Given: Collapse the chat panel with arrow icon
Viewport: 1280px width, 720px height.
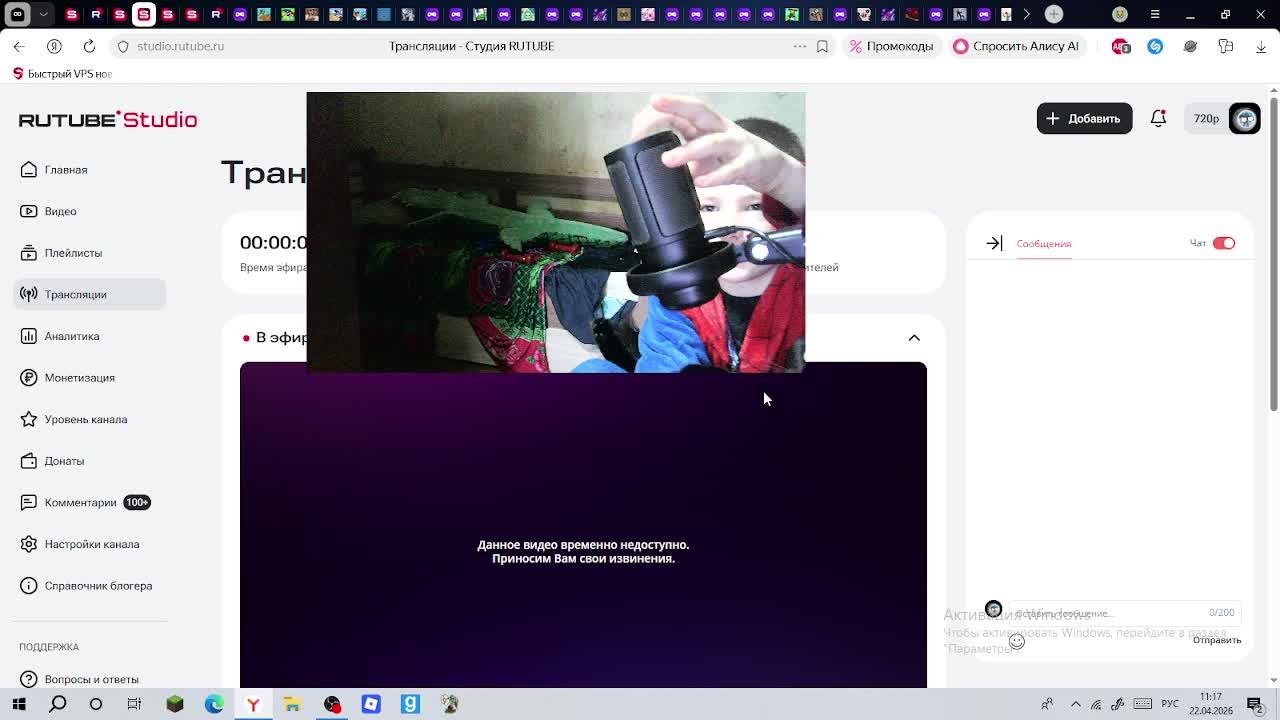Looking at the screenshot, I should click(x=994, y=243).
